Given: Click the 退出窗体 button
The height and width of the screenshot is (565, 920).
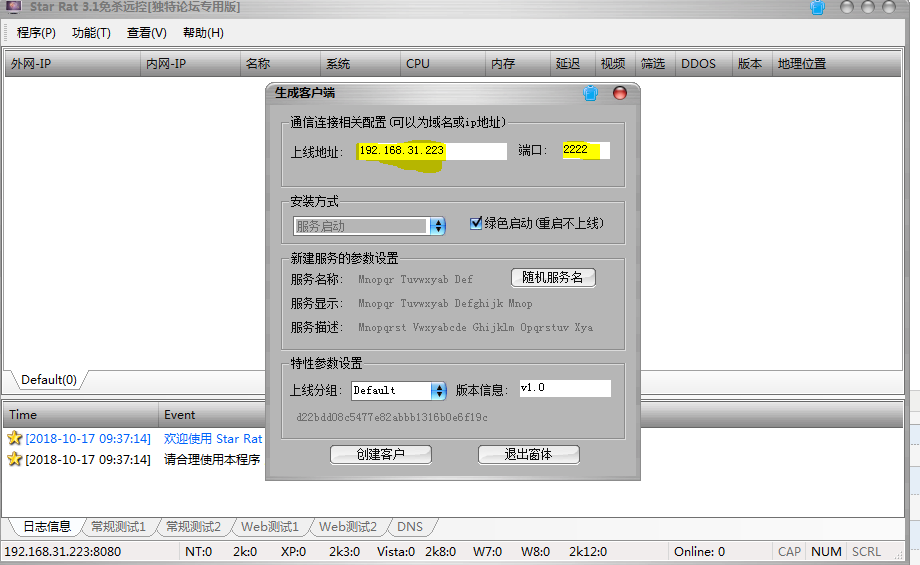Looking at the screenshot, I should [529, 454].
